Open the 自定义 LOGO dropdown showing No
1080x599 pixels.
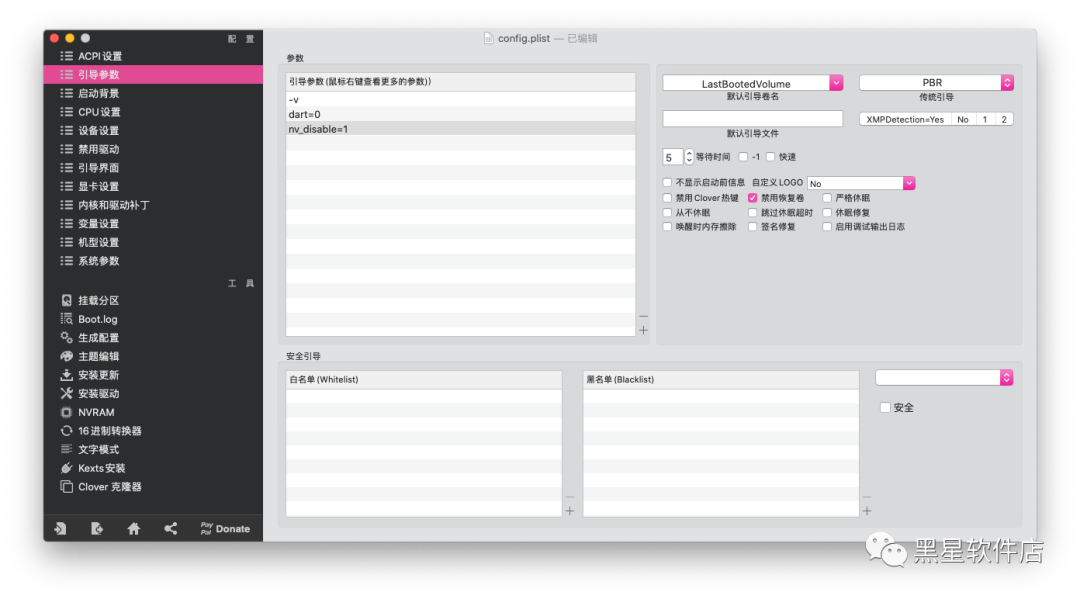click(861, 182)
